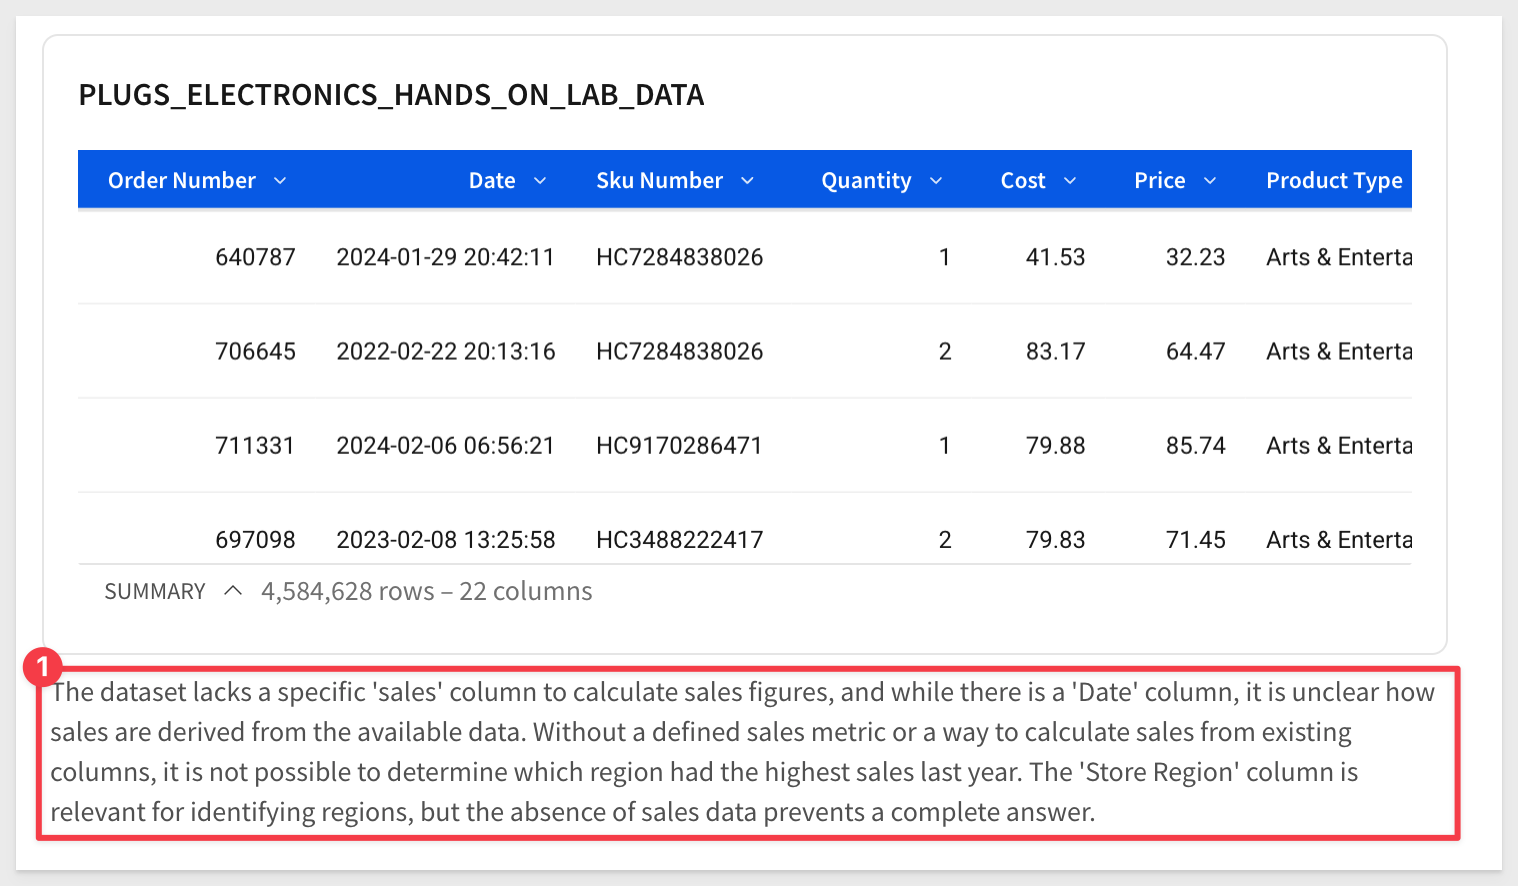Click the Order Number header label

coord(182,181)
